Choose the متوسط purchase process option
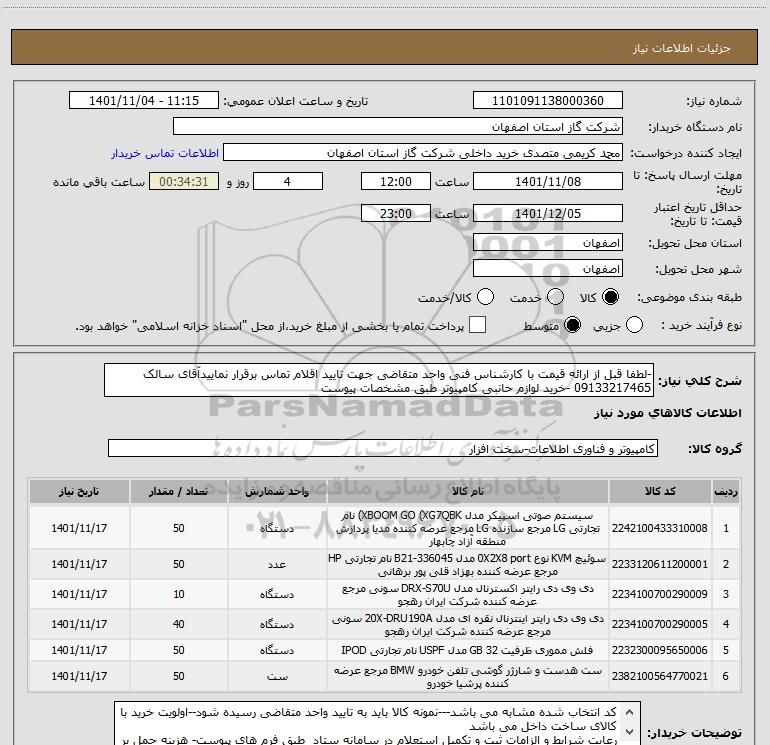Screen dimensions: 770x745 [x=572, y=325]
